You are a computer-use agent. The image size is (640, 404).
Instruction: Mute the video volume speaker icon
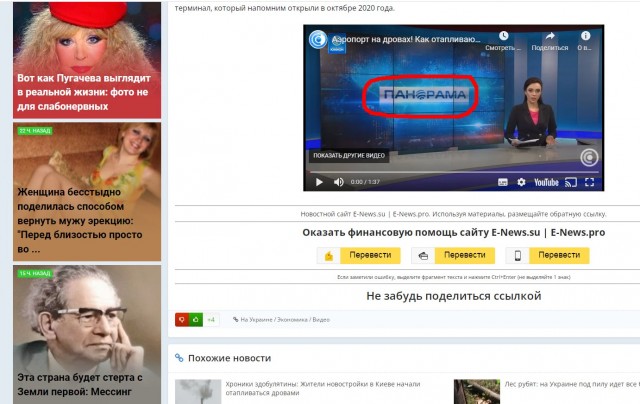pos(338,182)
